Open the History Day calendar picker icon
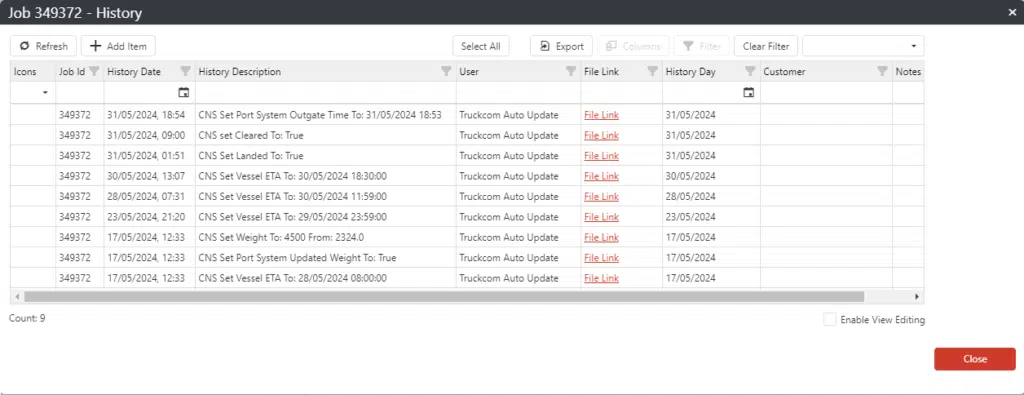This screenshot has width=1024, height=395. [x=749, y=93]
